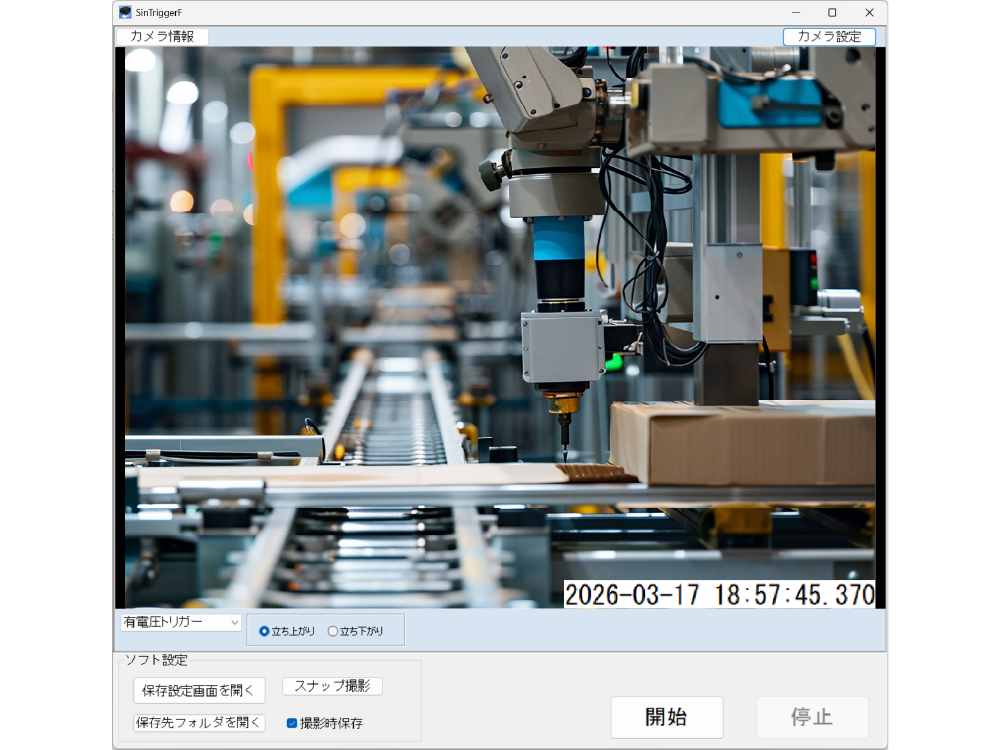The height and width of the screenshot is (750, 1000).
Task: Start capture with the 開始 button
Action: coord(666,717)
